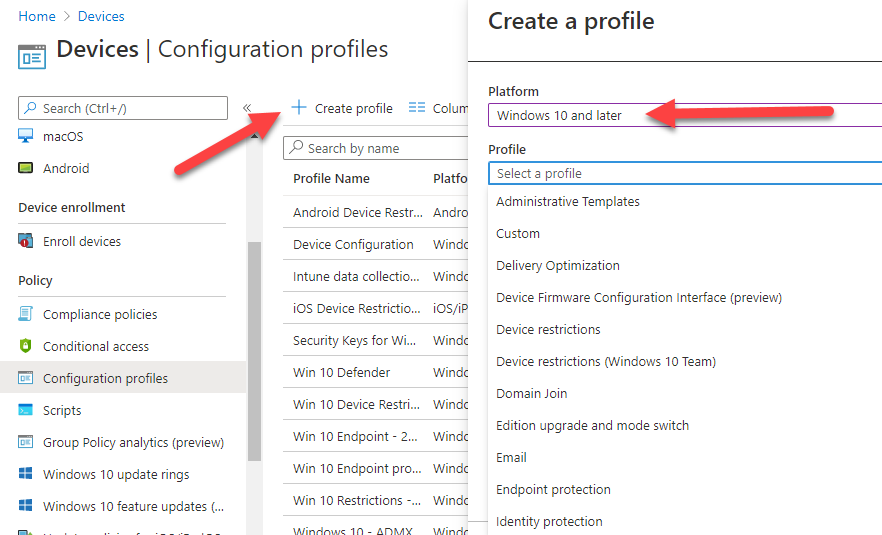Collapse the sidebar with double chevron

pyautogui.click(x=247, y=108)
